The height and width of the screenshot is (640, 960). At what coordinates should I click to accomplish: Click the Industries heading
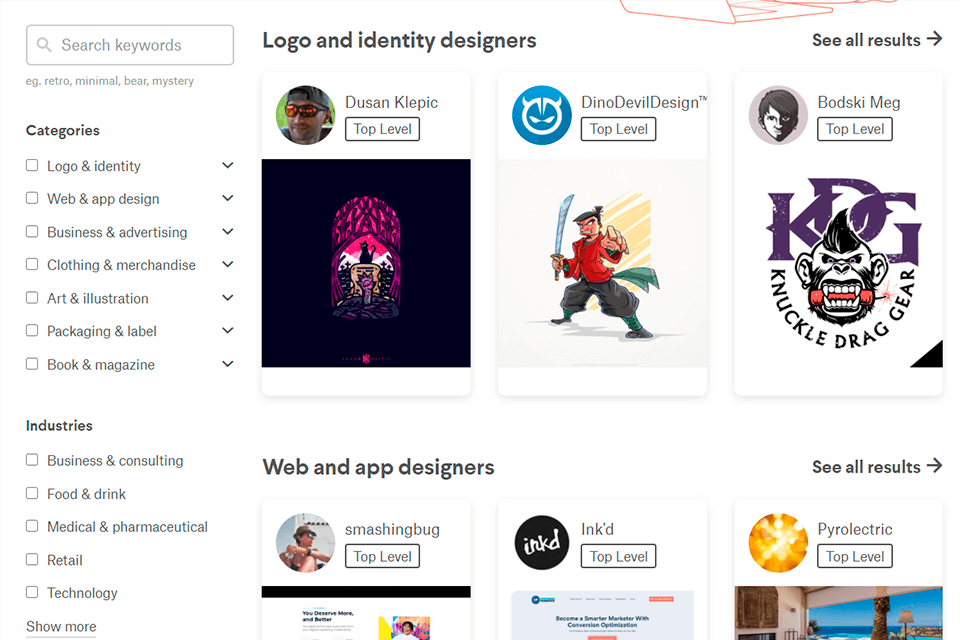point(59,426)
